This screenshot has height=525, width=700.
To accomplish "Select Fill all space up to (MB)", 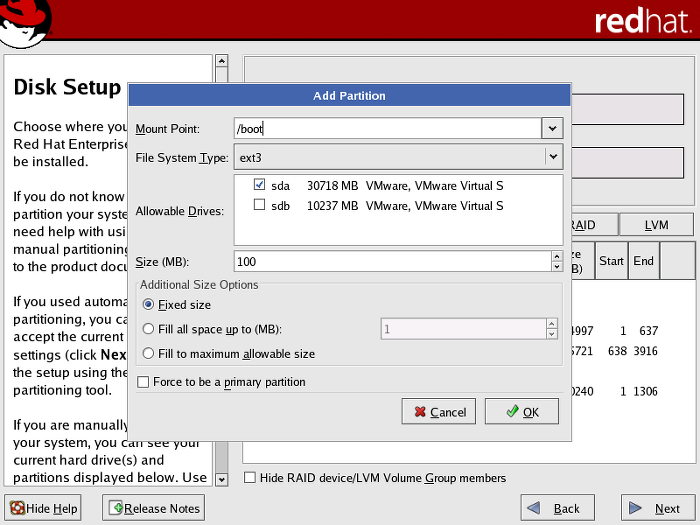I will coord(148,329).
